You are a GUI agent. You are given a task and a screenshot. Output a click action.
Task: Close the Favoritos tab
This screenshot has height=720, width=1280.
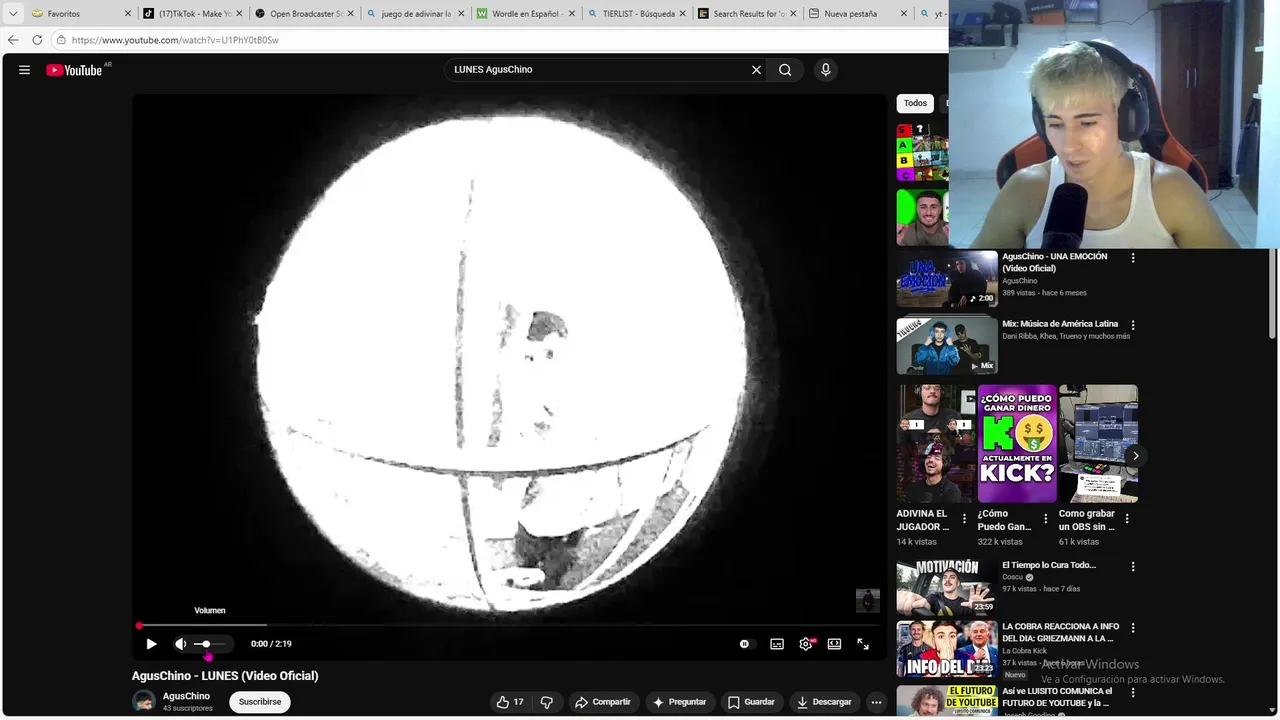point(128,14)
